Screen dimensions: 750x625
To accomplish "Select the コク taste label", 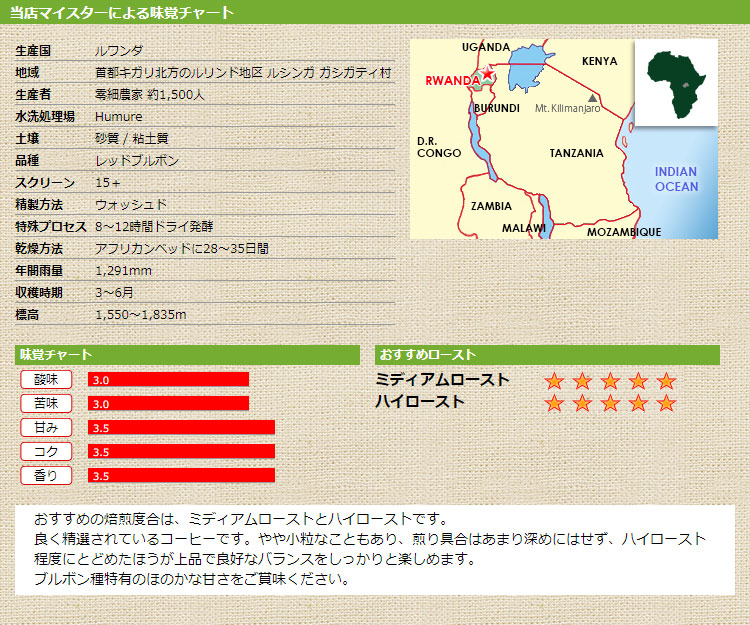I will click(x=46, y=451).
